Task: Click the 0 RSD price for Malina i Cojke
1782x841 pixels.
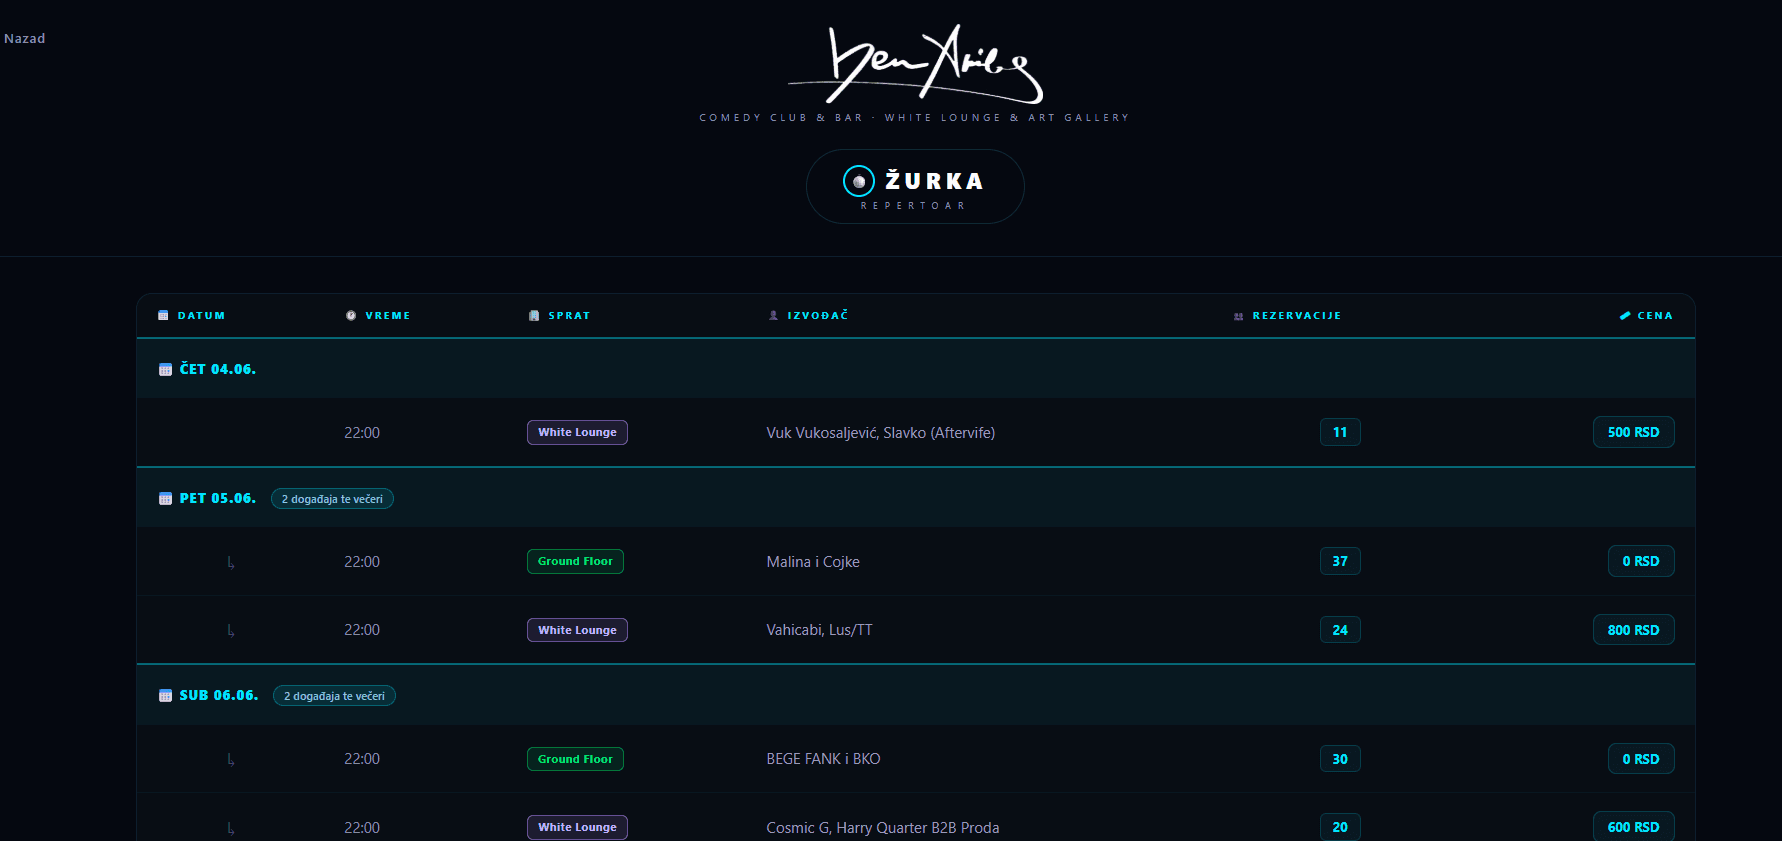Action: (1641, 561)
